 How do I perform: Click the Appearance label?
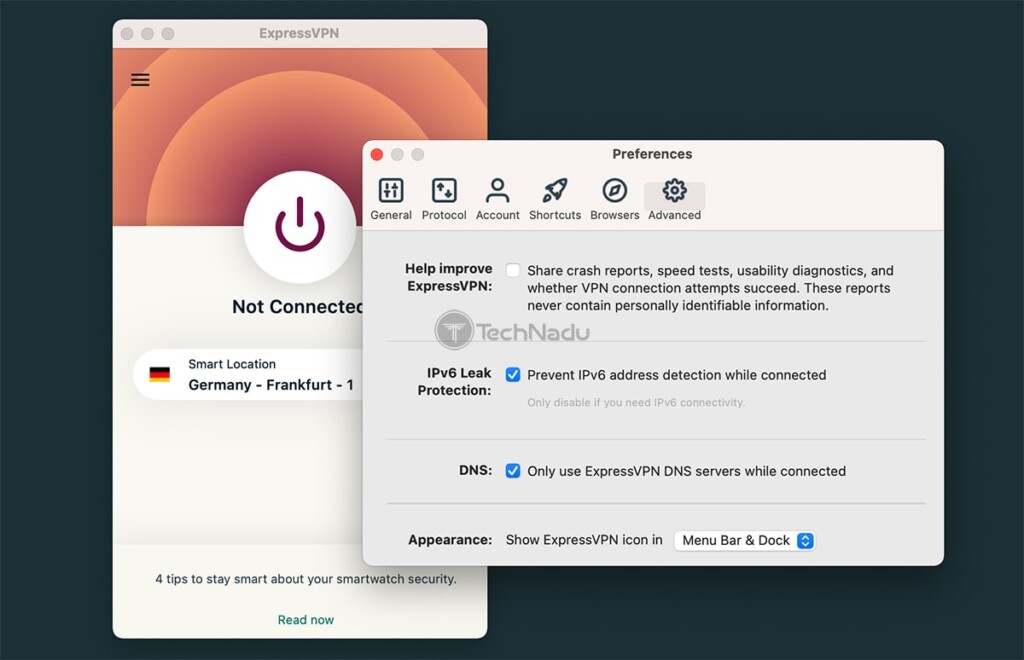450,540
